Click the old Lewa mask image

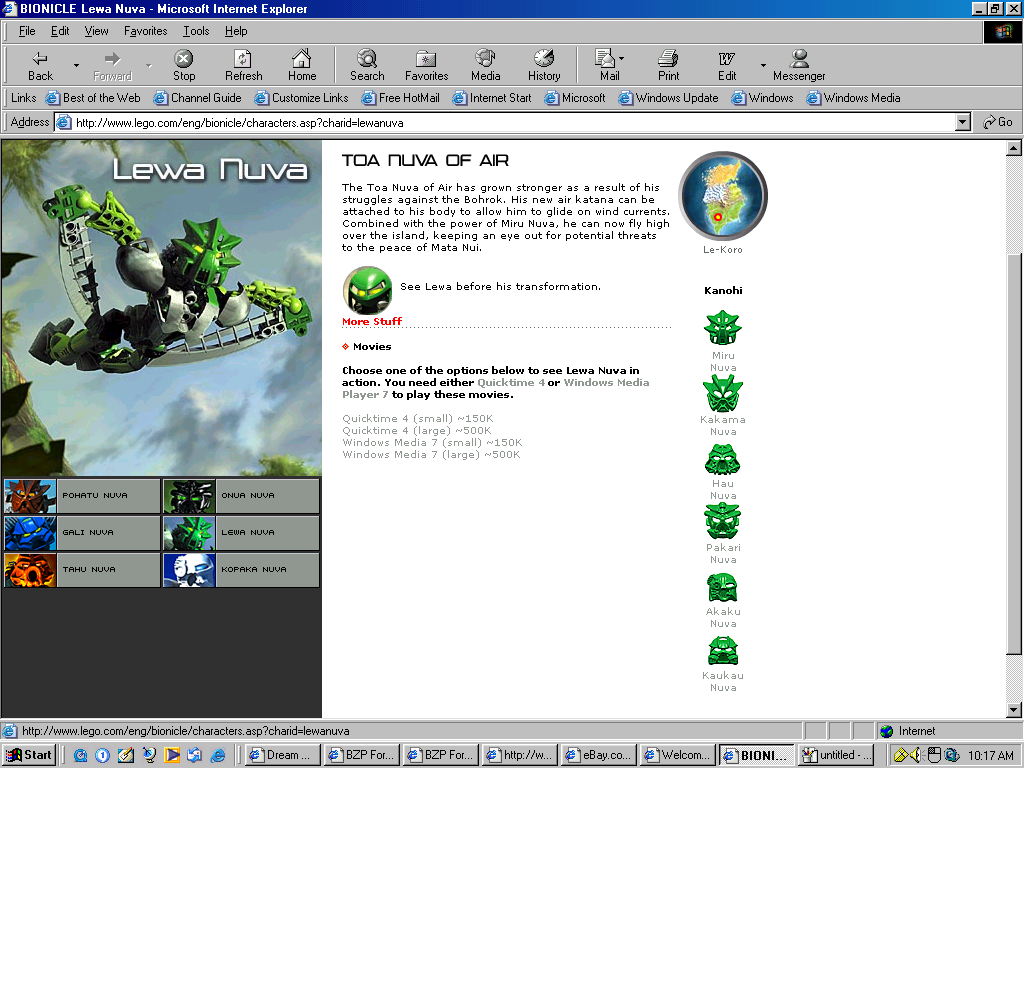367,290
